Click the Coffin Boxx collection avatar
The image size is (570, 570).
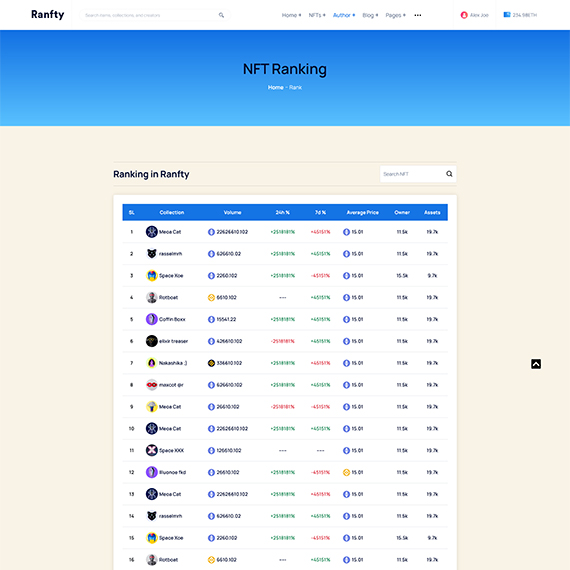(x=152, y=319)
